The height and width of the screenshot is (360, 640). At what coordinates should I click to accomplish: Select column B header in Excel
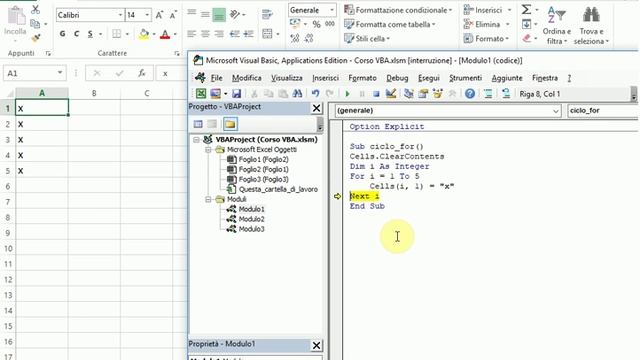[x=94, y=93]
